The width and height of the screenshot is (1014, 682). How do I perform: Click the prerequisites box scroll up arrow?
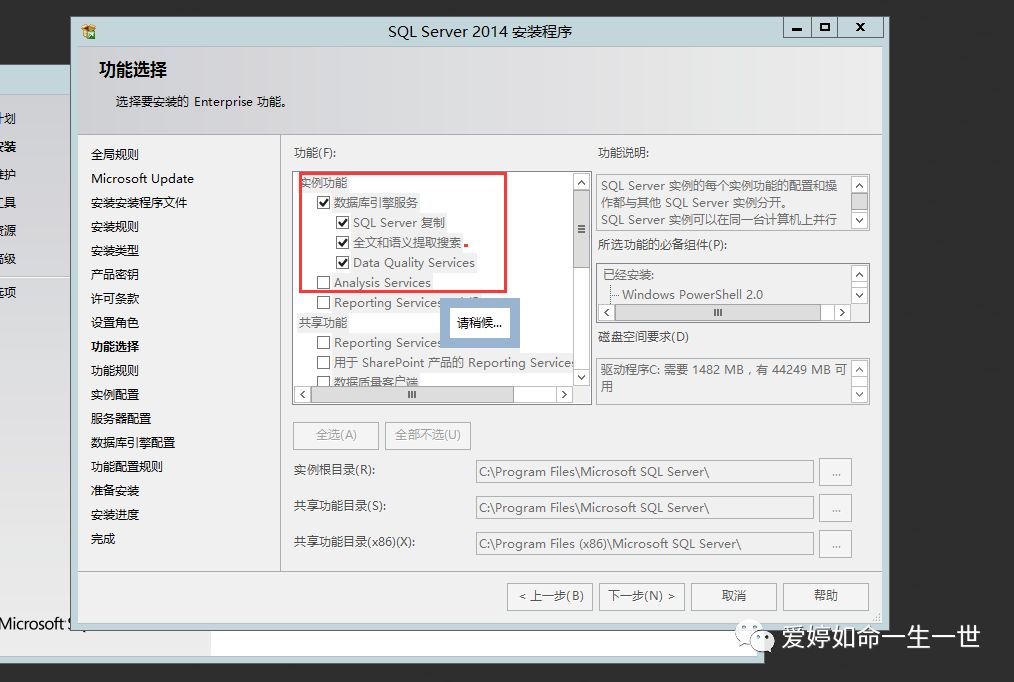(859, 275)
